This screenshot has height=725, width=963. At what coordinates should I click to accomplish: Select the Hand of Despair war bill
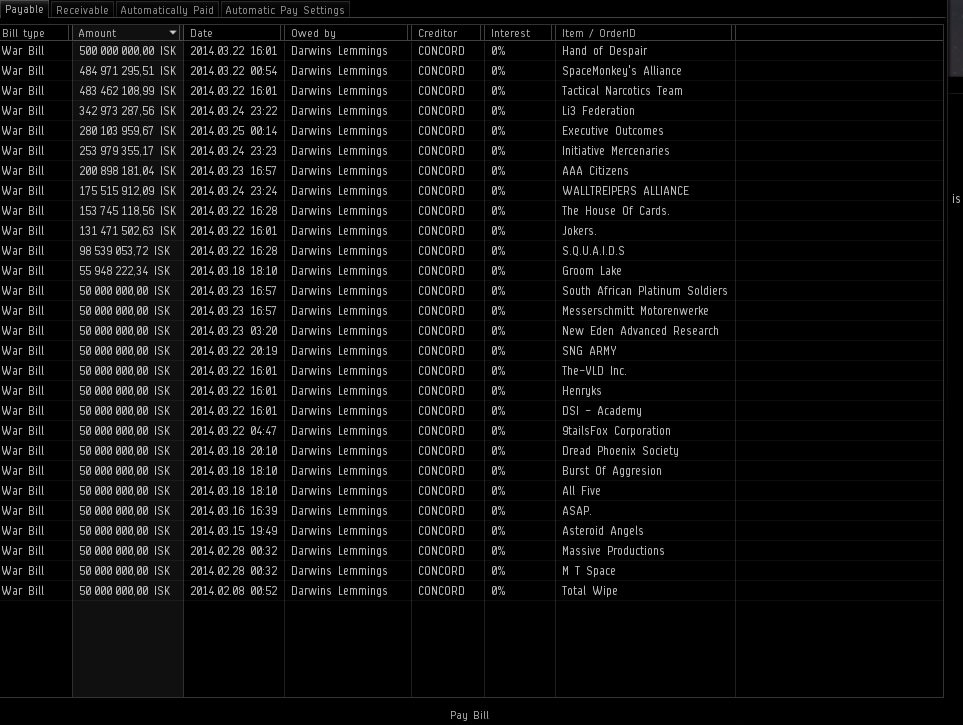point(472,51)
